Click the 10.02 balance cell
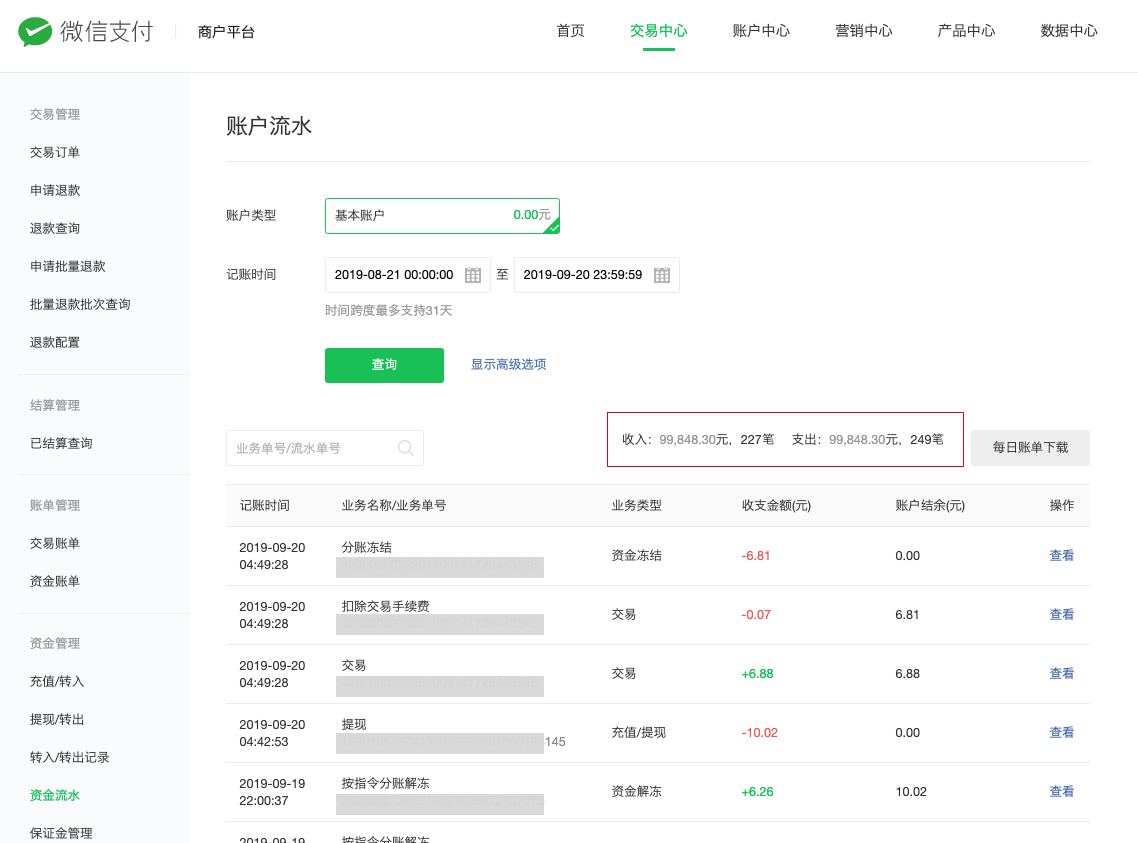 (x=911, y=791)
